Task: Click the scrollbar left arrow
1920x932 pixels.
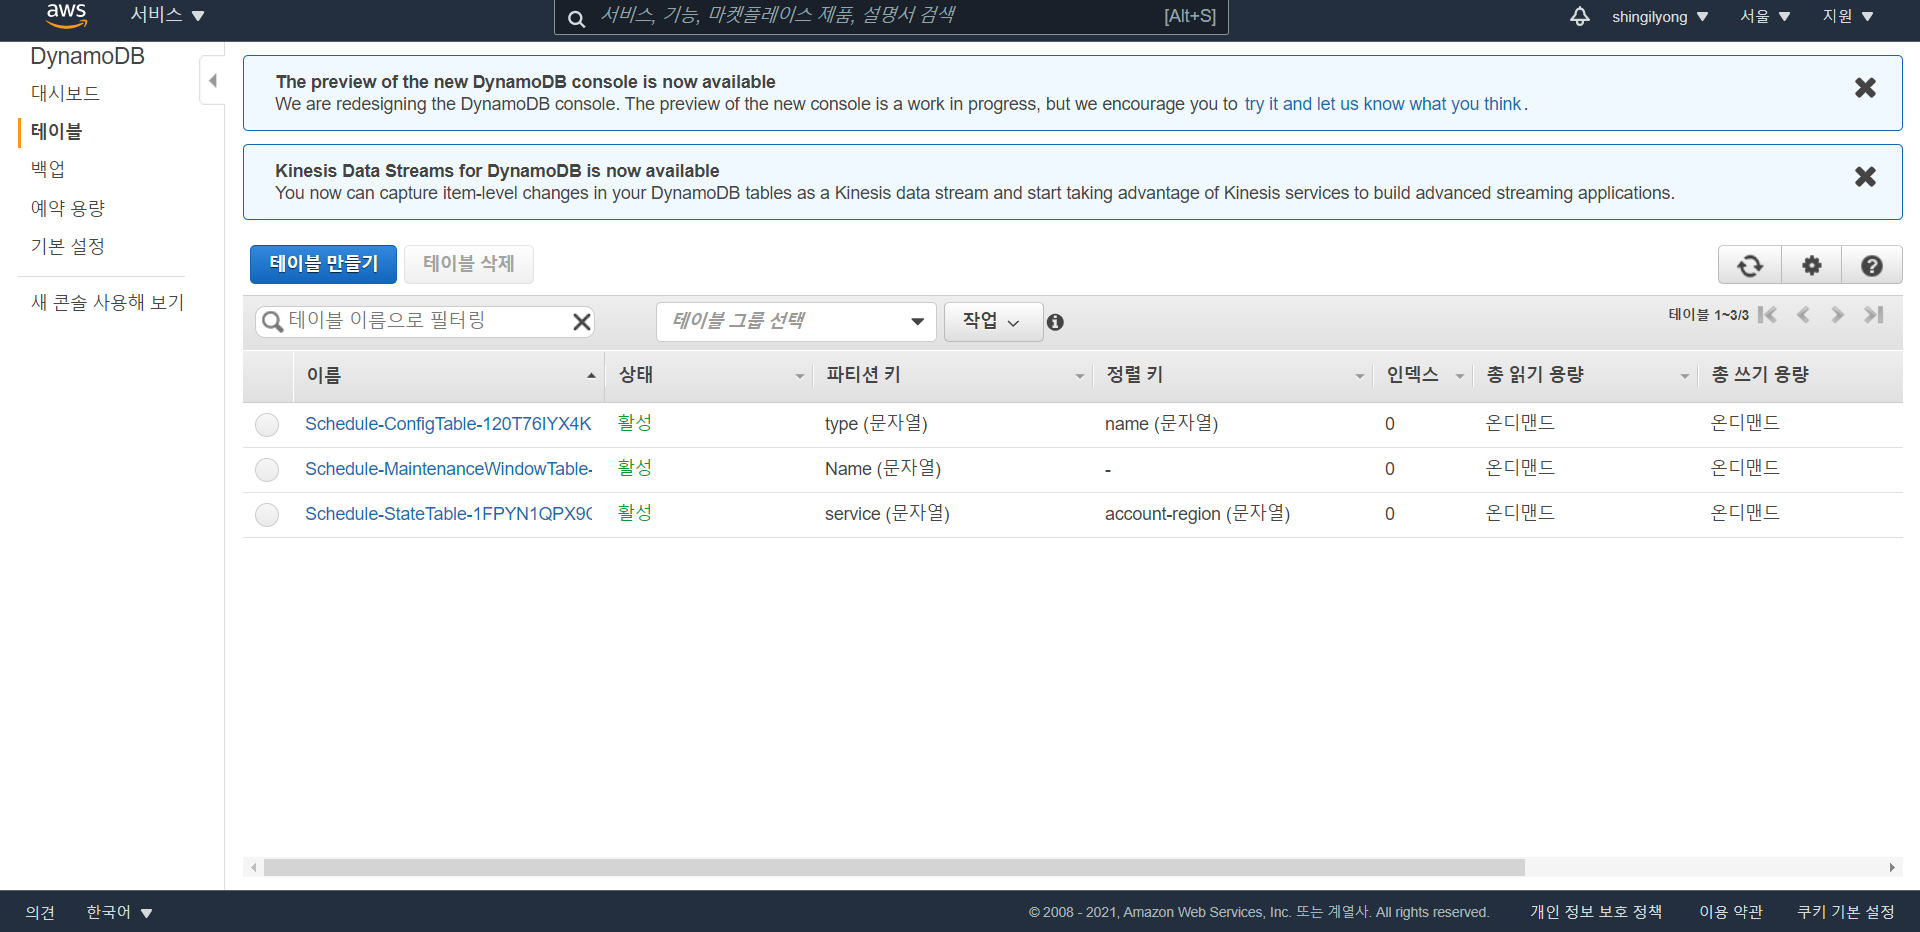Action: click(254, 867)
